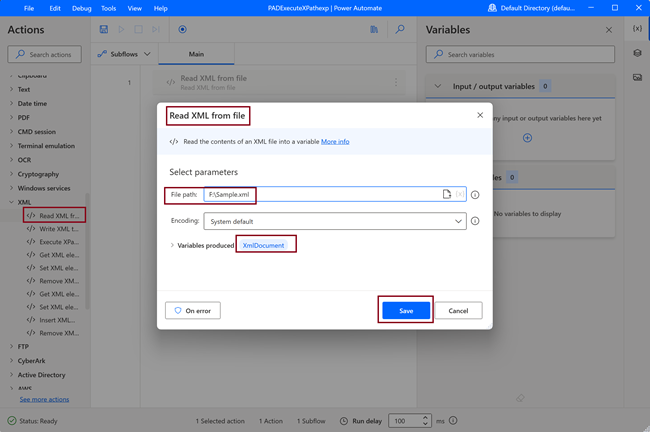
Task: Open the Subflows dropdown
Action: tap(125, 53)
